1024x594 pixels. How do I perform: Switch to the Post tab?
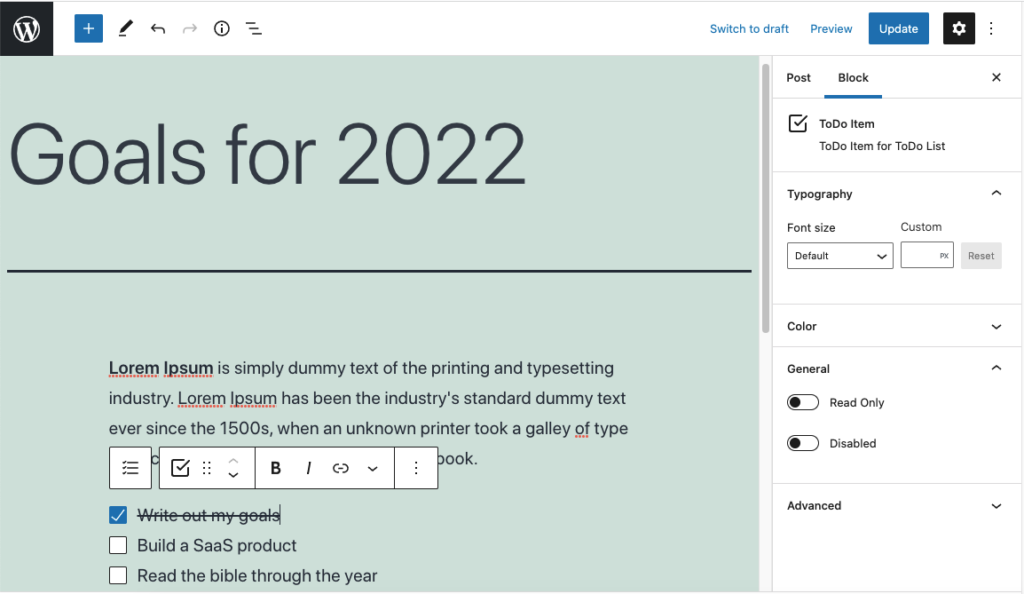pyautogui.click(x=798, y=78)
